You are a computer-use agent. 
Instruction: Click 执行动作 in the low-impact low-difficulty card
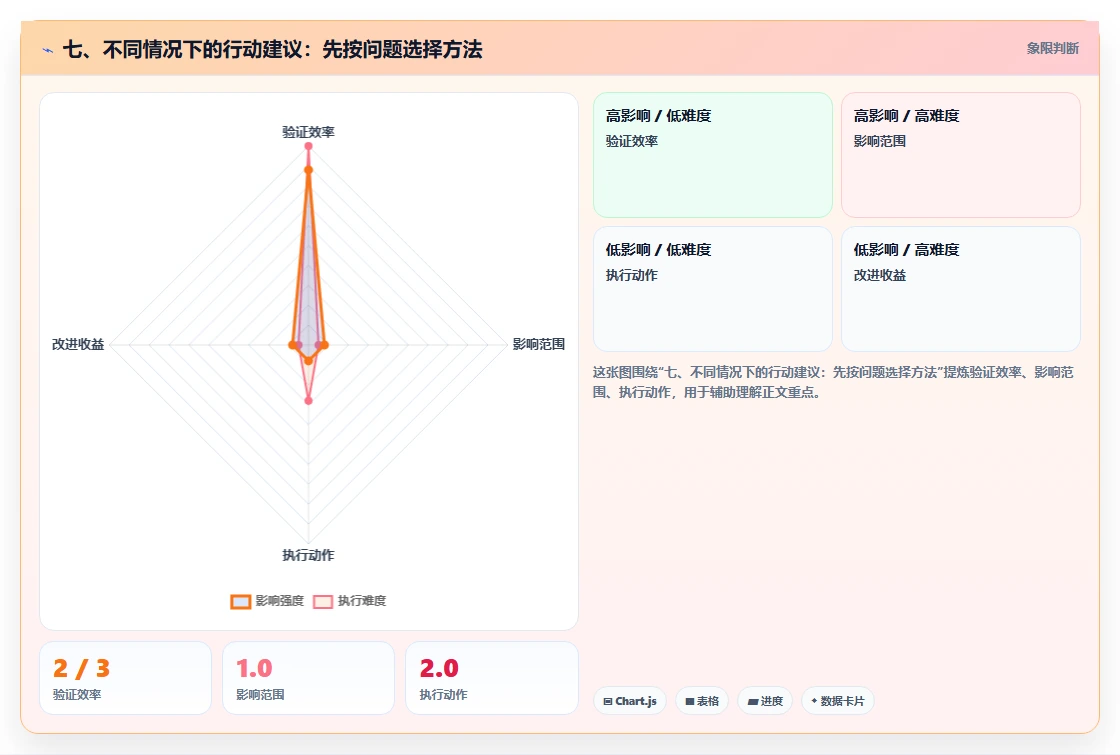coord(631,275)
